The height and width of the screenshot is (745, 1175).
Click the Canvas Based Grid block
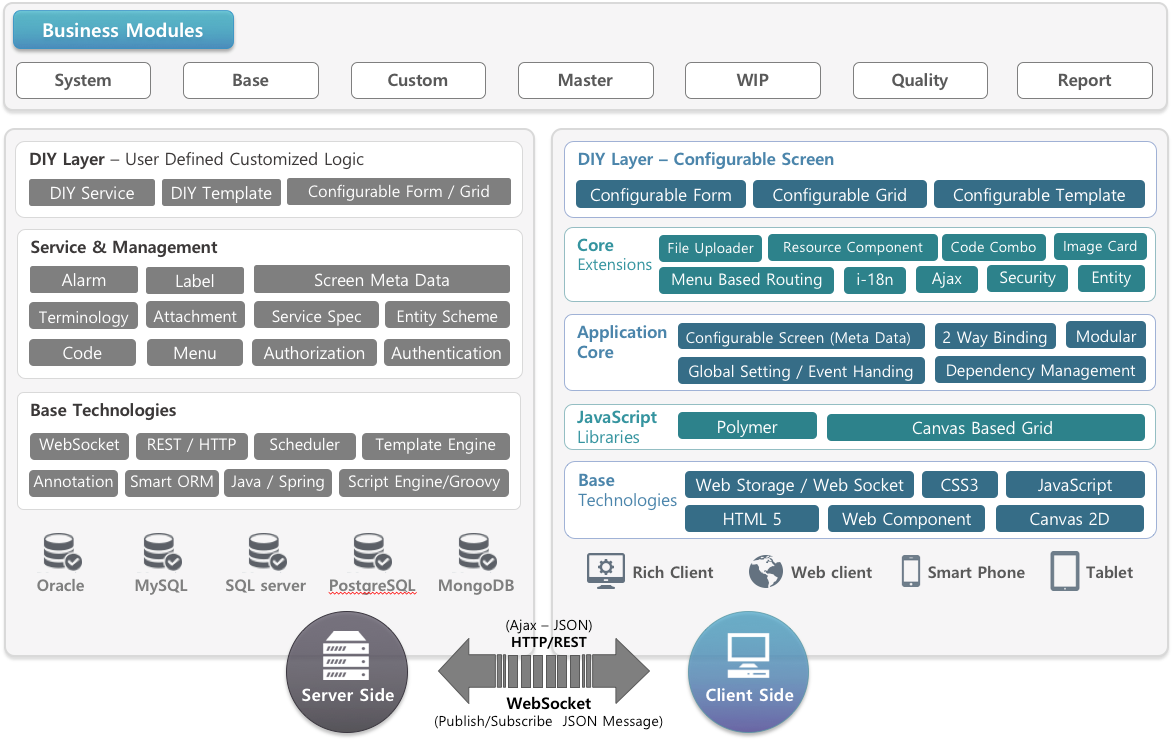[985, 428]
